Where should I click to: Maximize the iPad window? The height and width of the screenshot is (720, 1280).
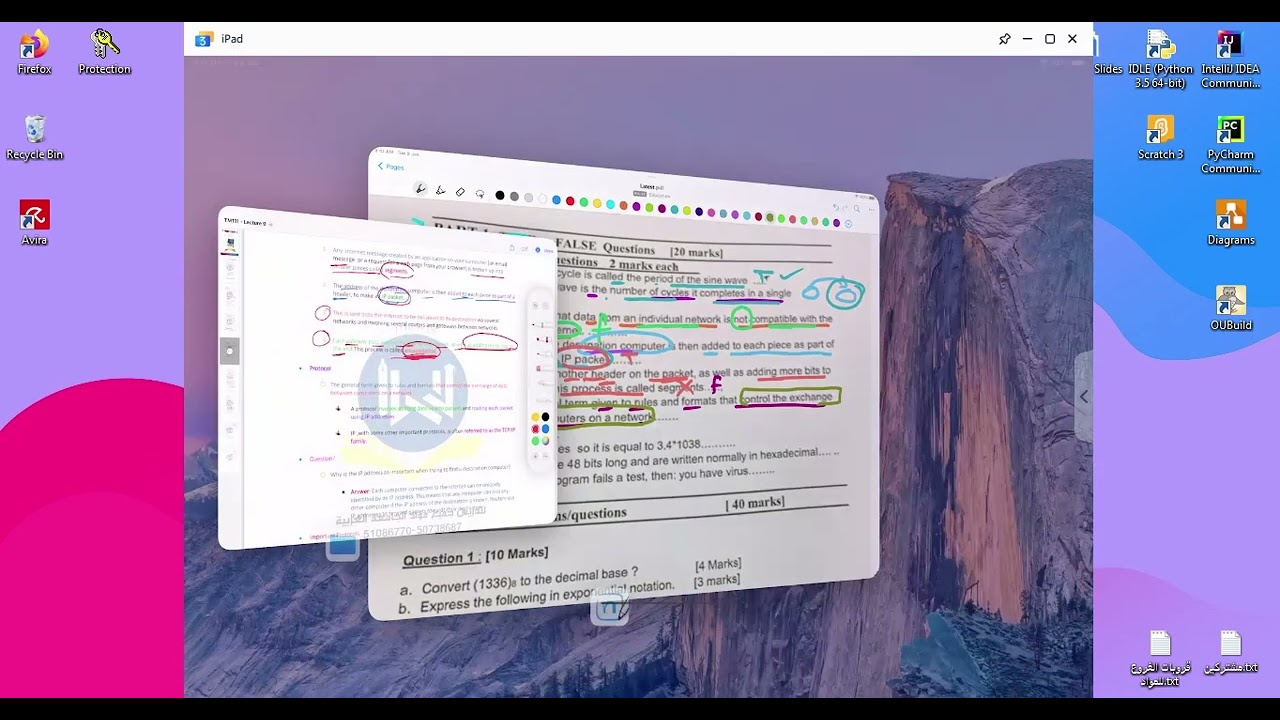[x=1050, y=39]
